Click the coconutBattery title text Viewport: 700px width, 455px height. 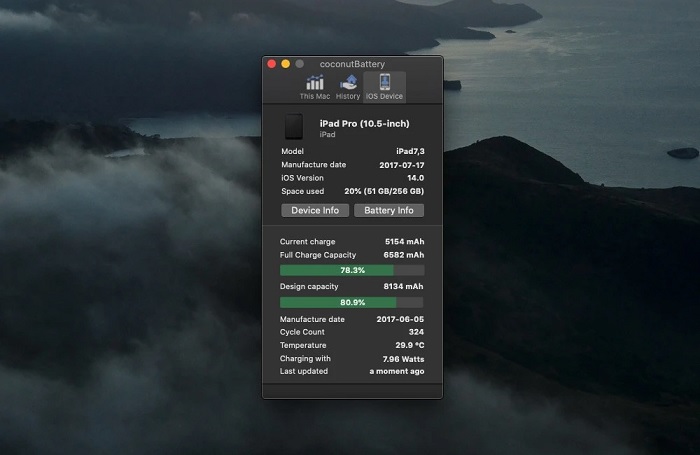352,64
